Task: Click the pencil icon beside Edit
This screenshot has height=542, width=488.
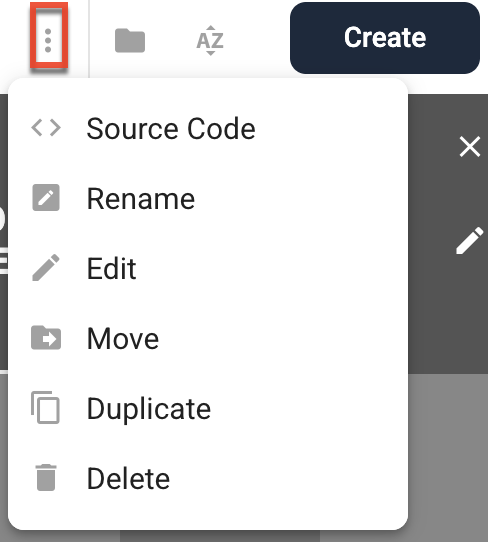Action: coord(46,268)
